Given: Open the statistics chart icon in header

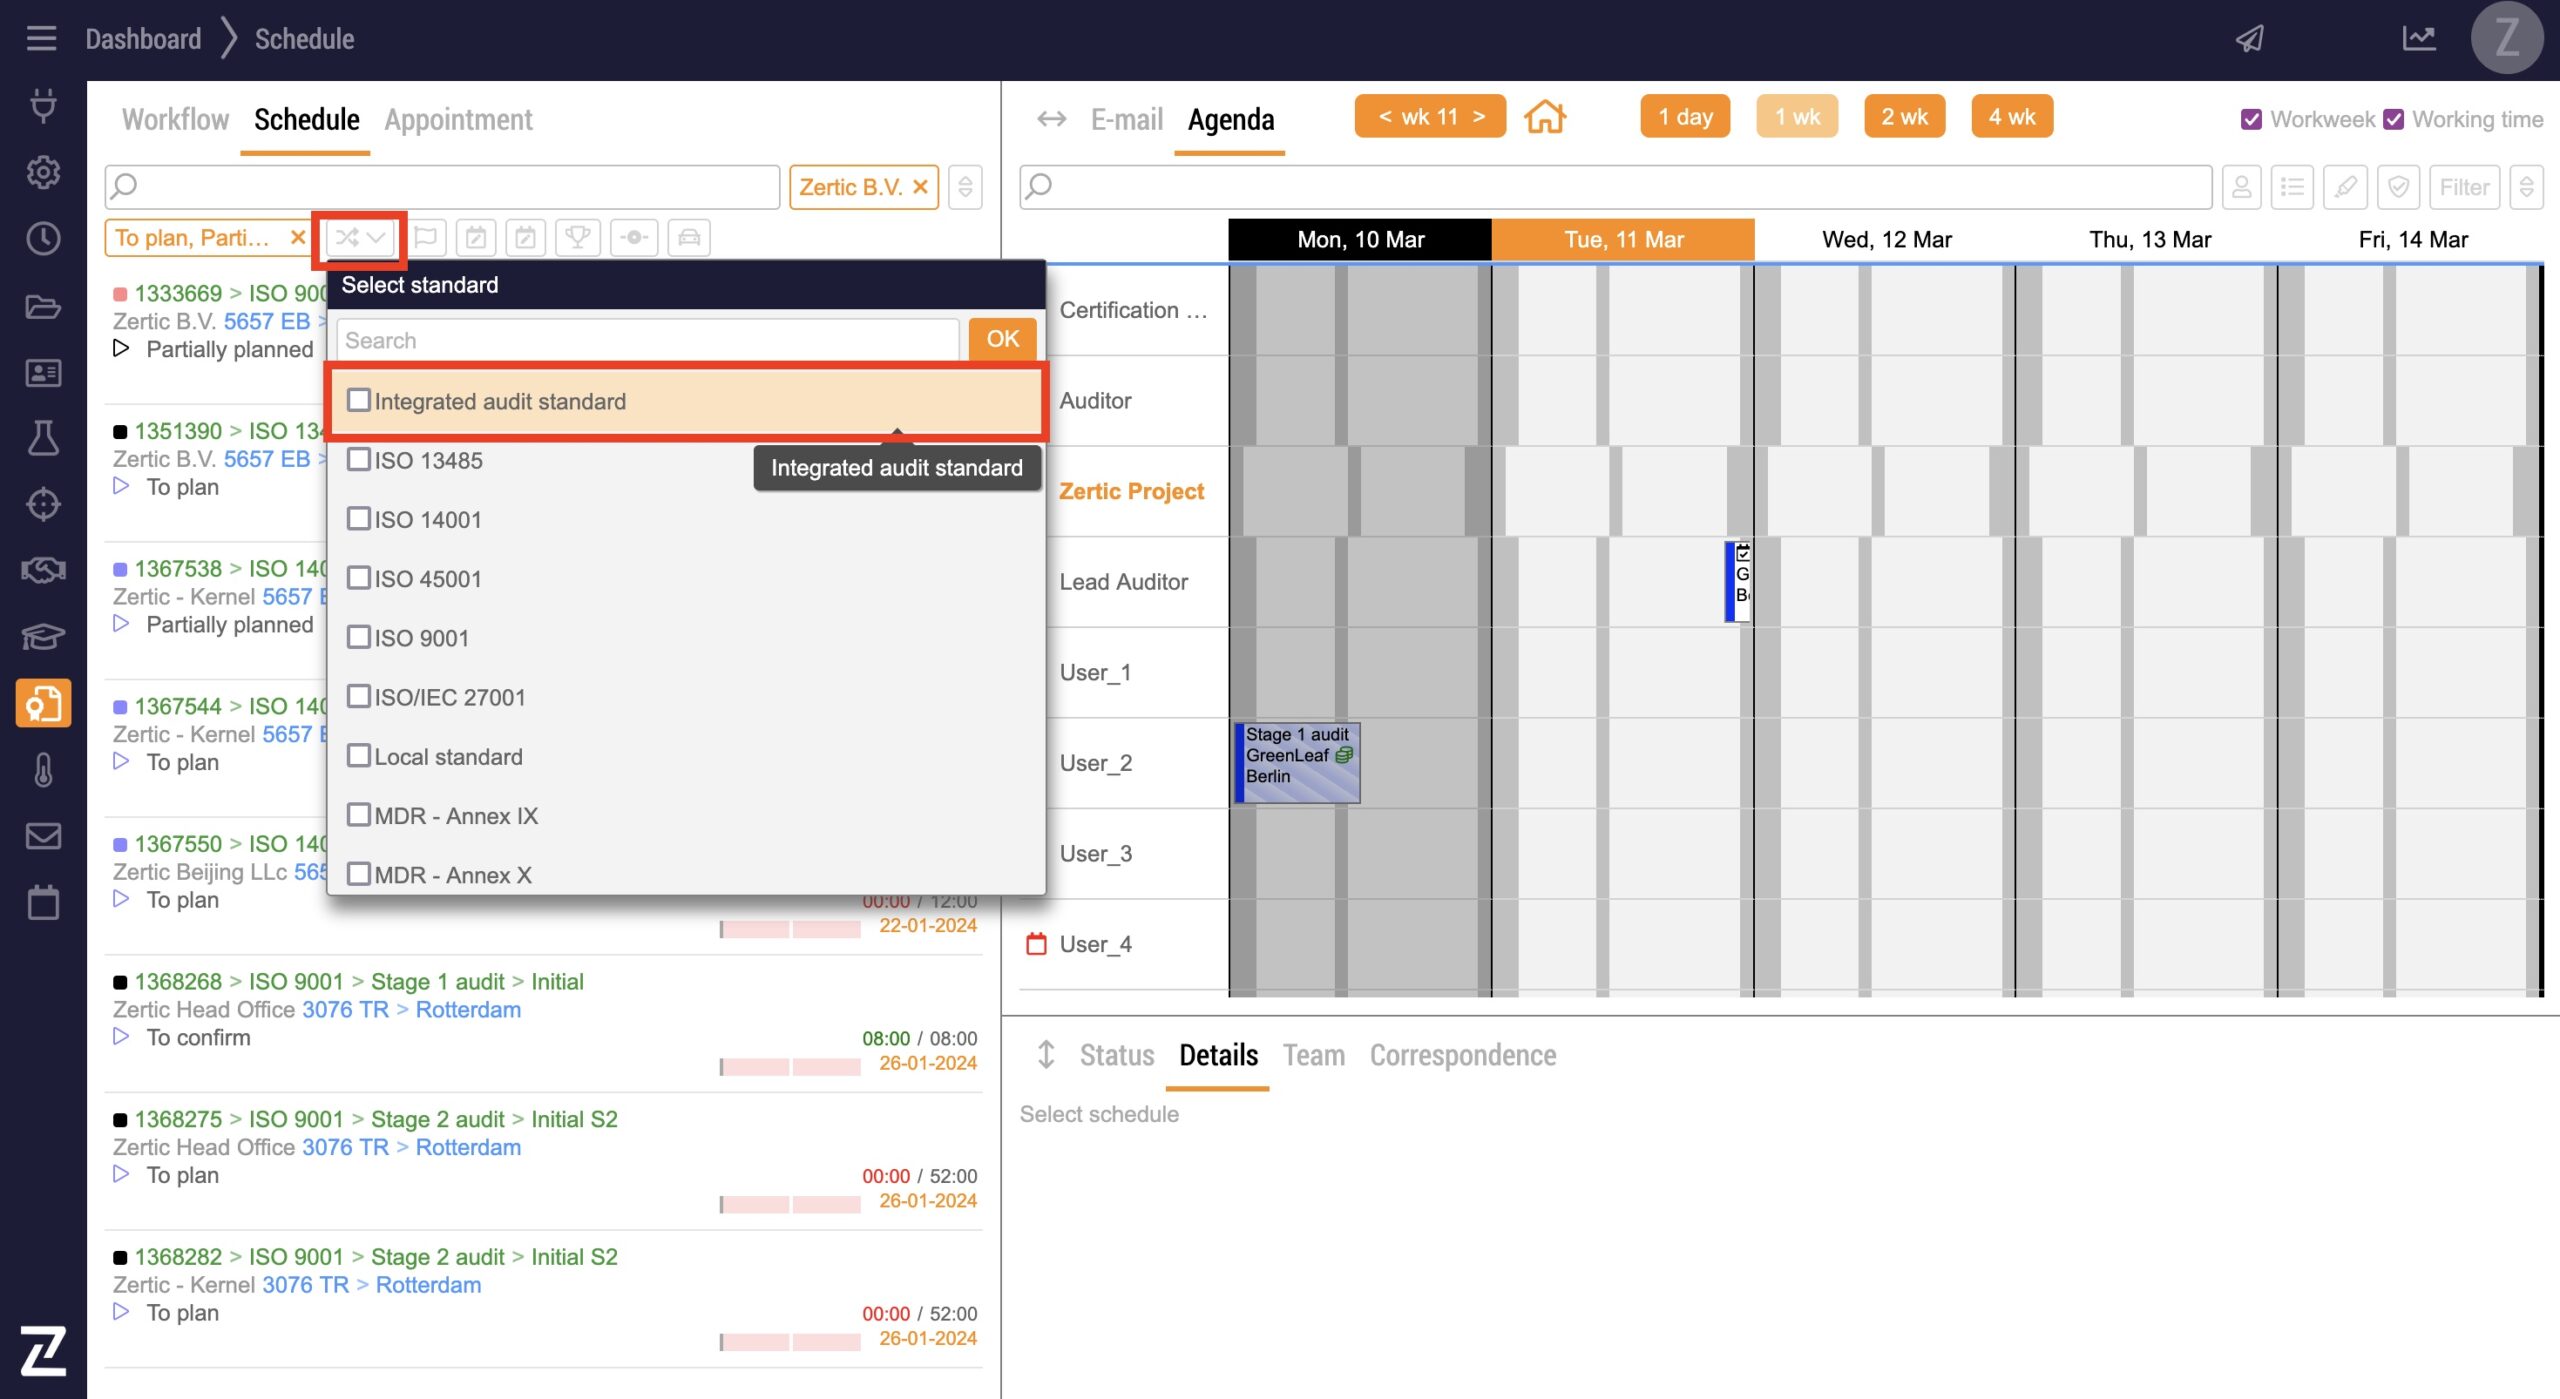Looking at the screenshot, I should (2418, 39).
